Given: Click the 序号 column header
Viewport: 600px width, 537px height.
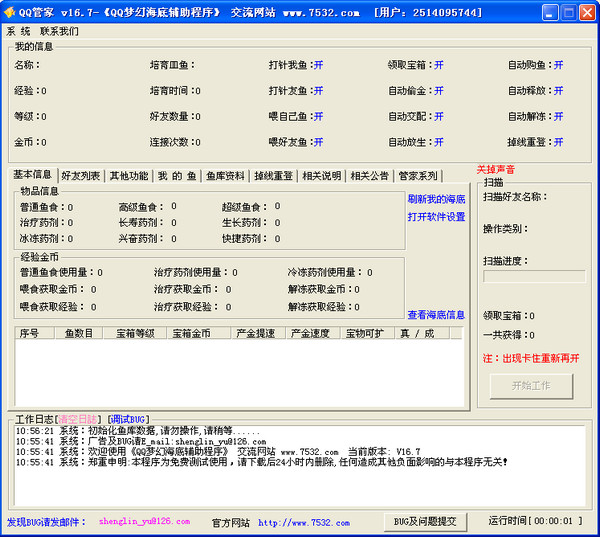Looking at the screenshot, I should pos(35,333).
